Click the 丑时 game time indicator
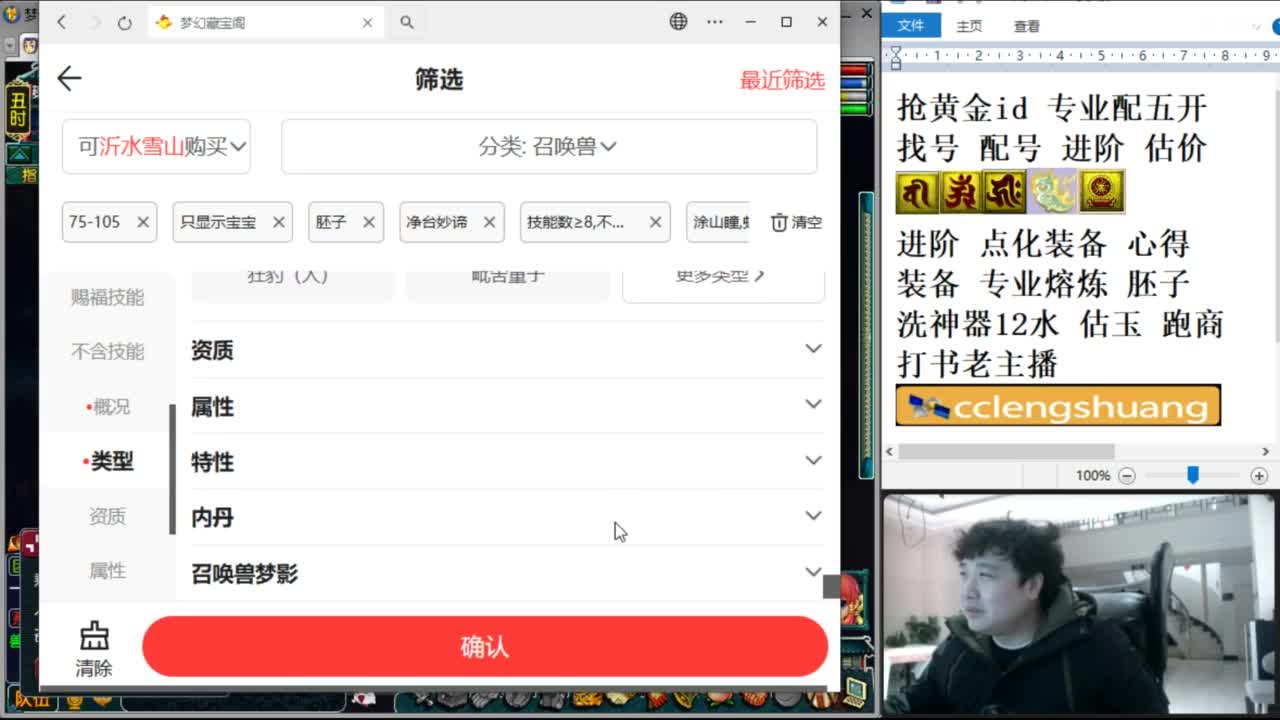 [x=18, y=110]
